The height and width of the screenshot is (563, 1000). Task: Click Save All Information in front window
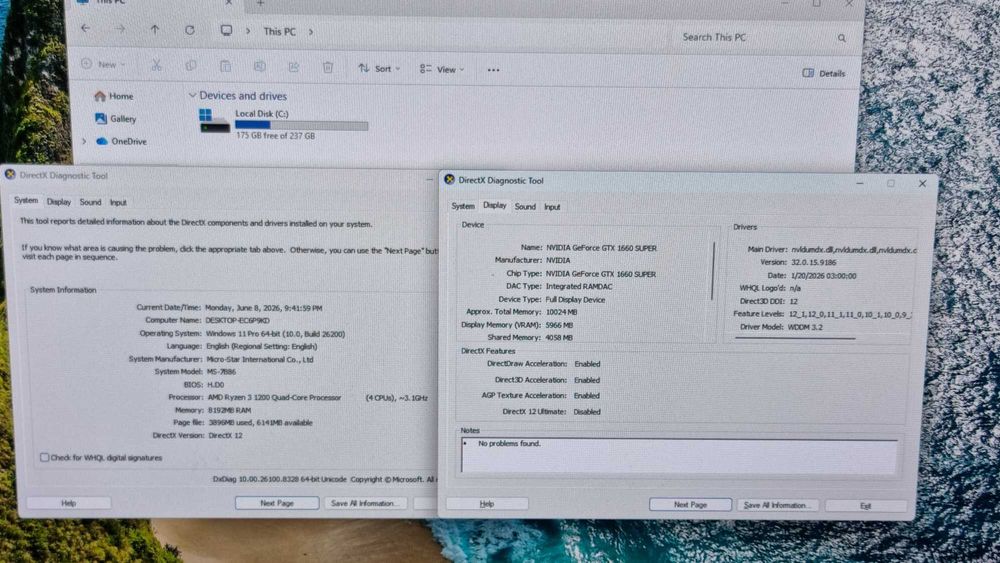[777, 505]
